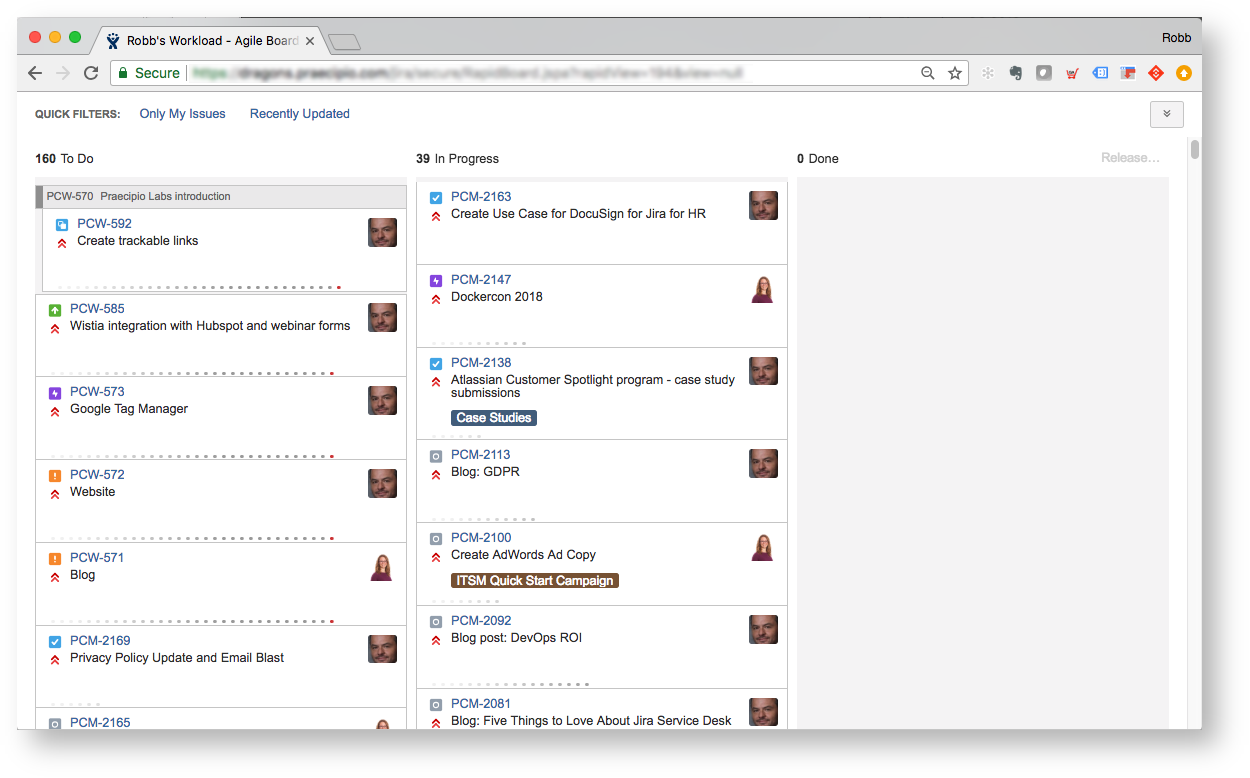1250x778 pixels.
Task: Click the In Progress column header
Action: pos(457,159)
